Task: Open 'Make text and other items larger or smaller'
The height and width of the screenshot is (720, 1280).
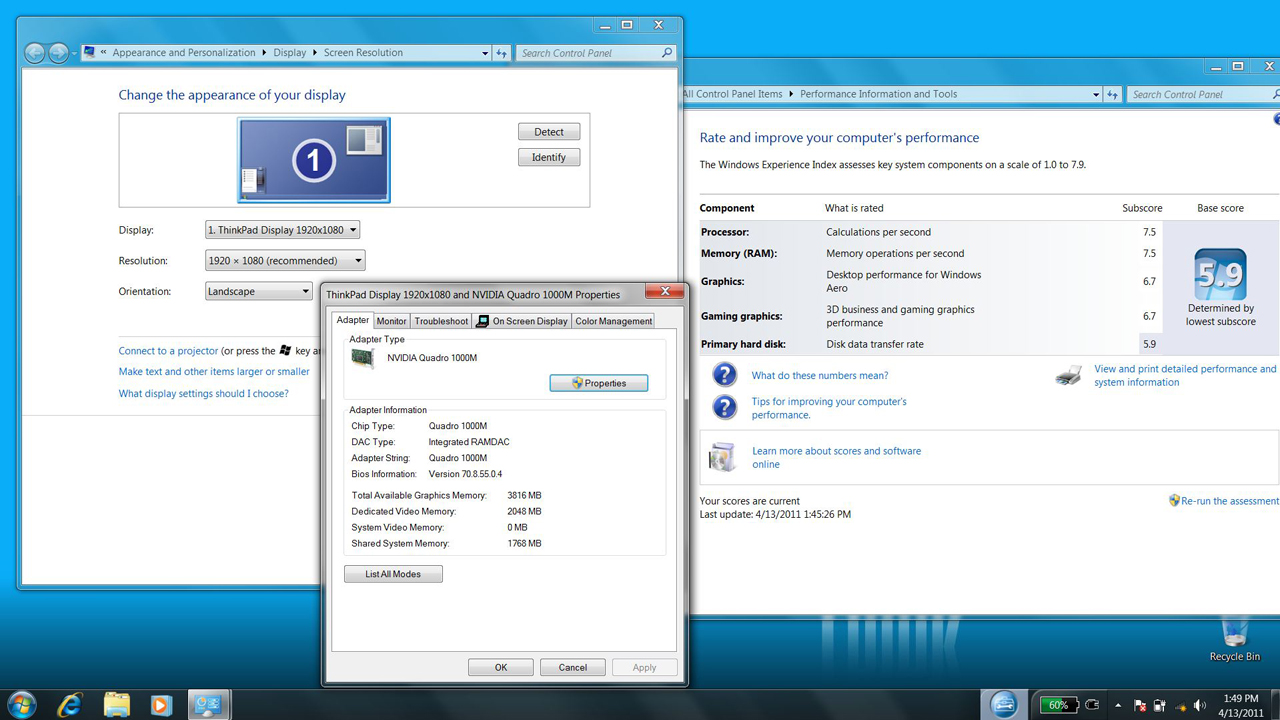Action: coord(214,372)
